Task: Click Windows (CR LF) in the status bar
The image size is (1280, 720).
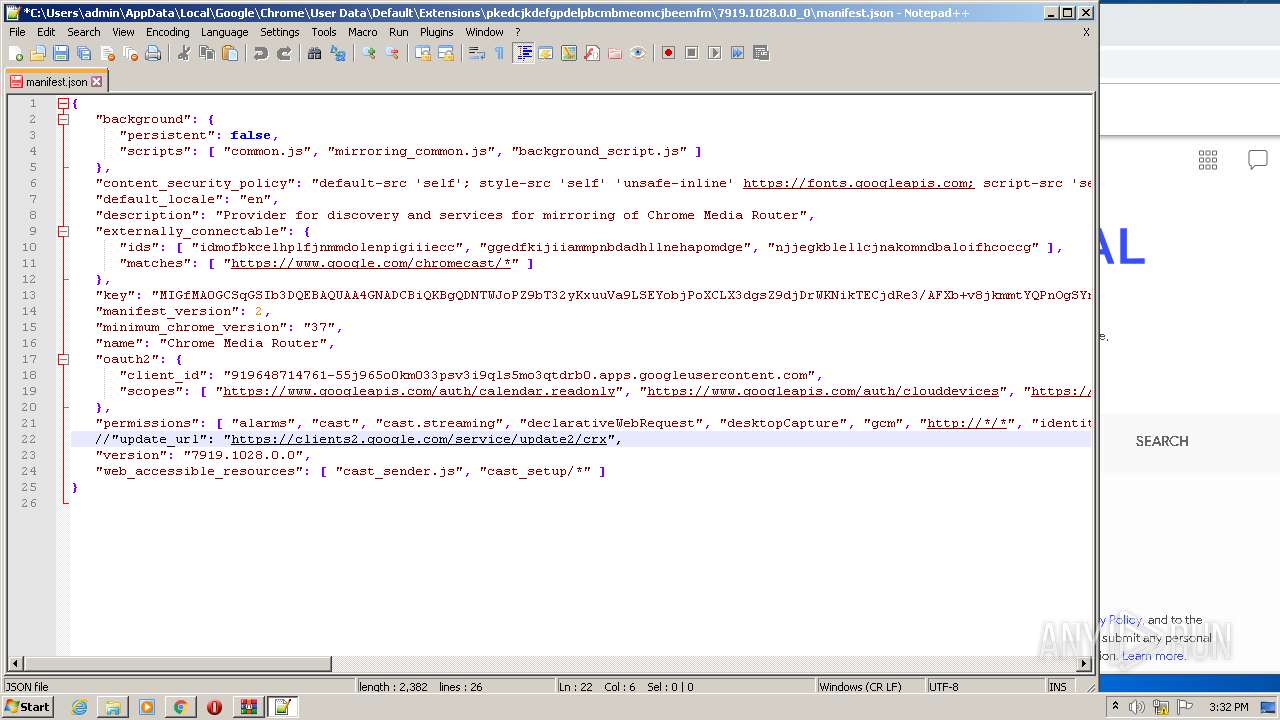Action: click(x=869, y=687)
